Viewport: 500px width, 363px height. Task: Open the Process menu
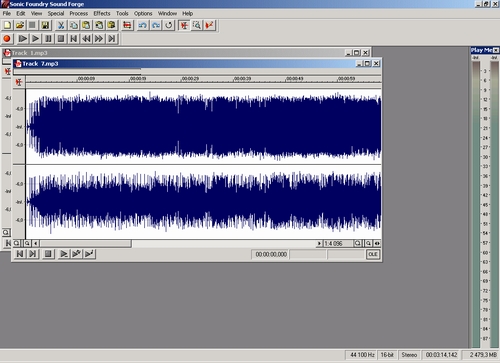click(x=79, y=14)
